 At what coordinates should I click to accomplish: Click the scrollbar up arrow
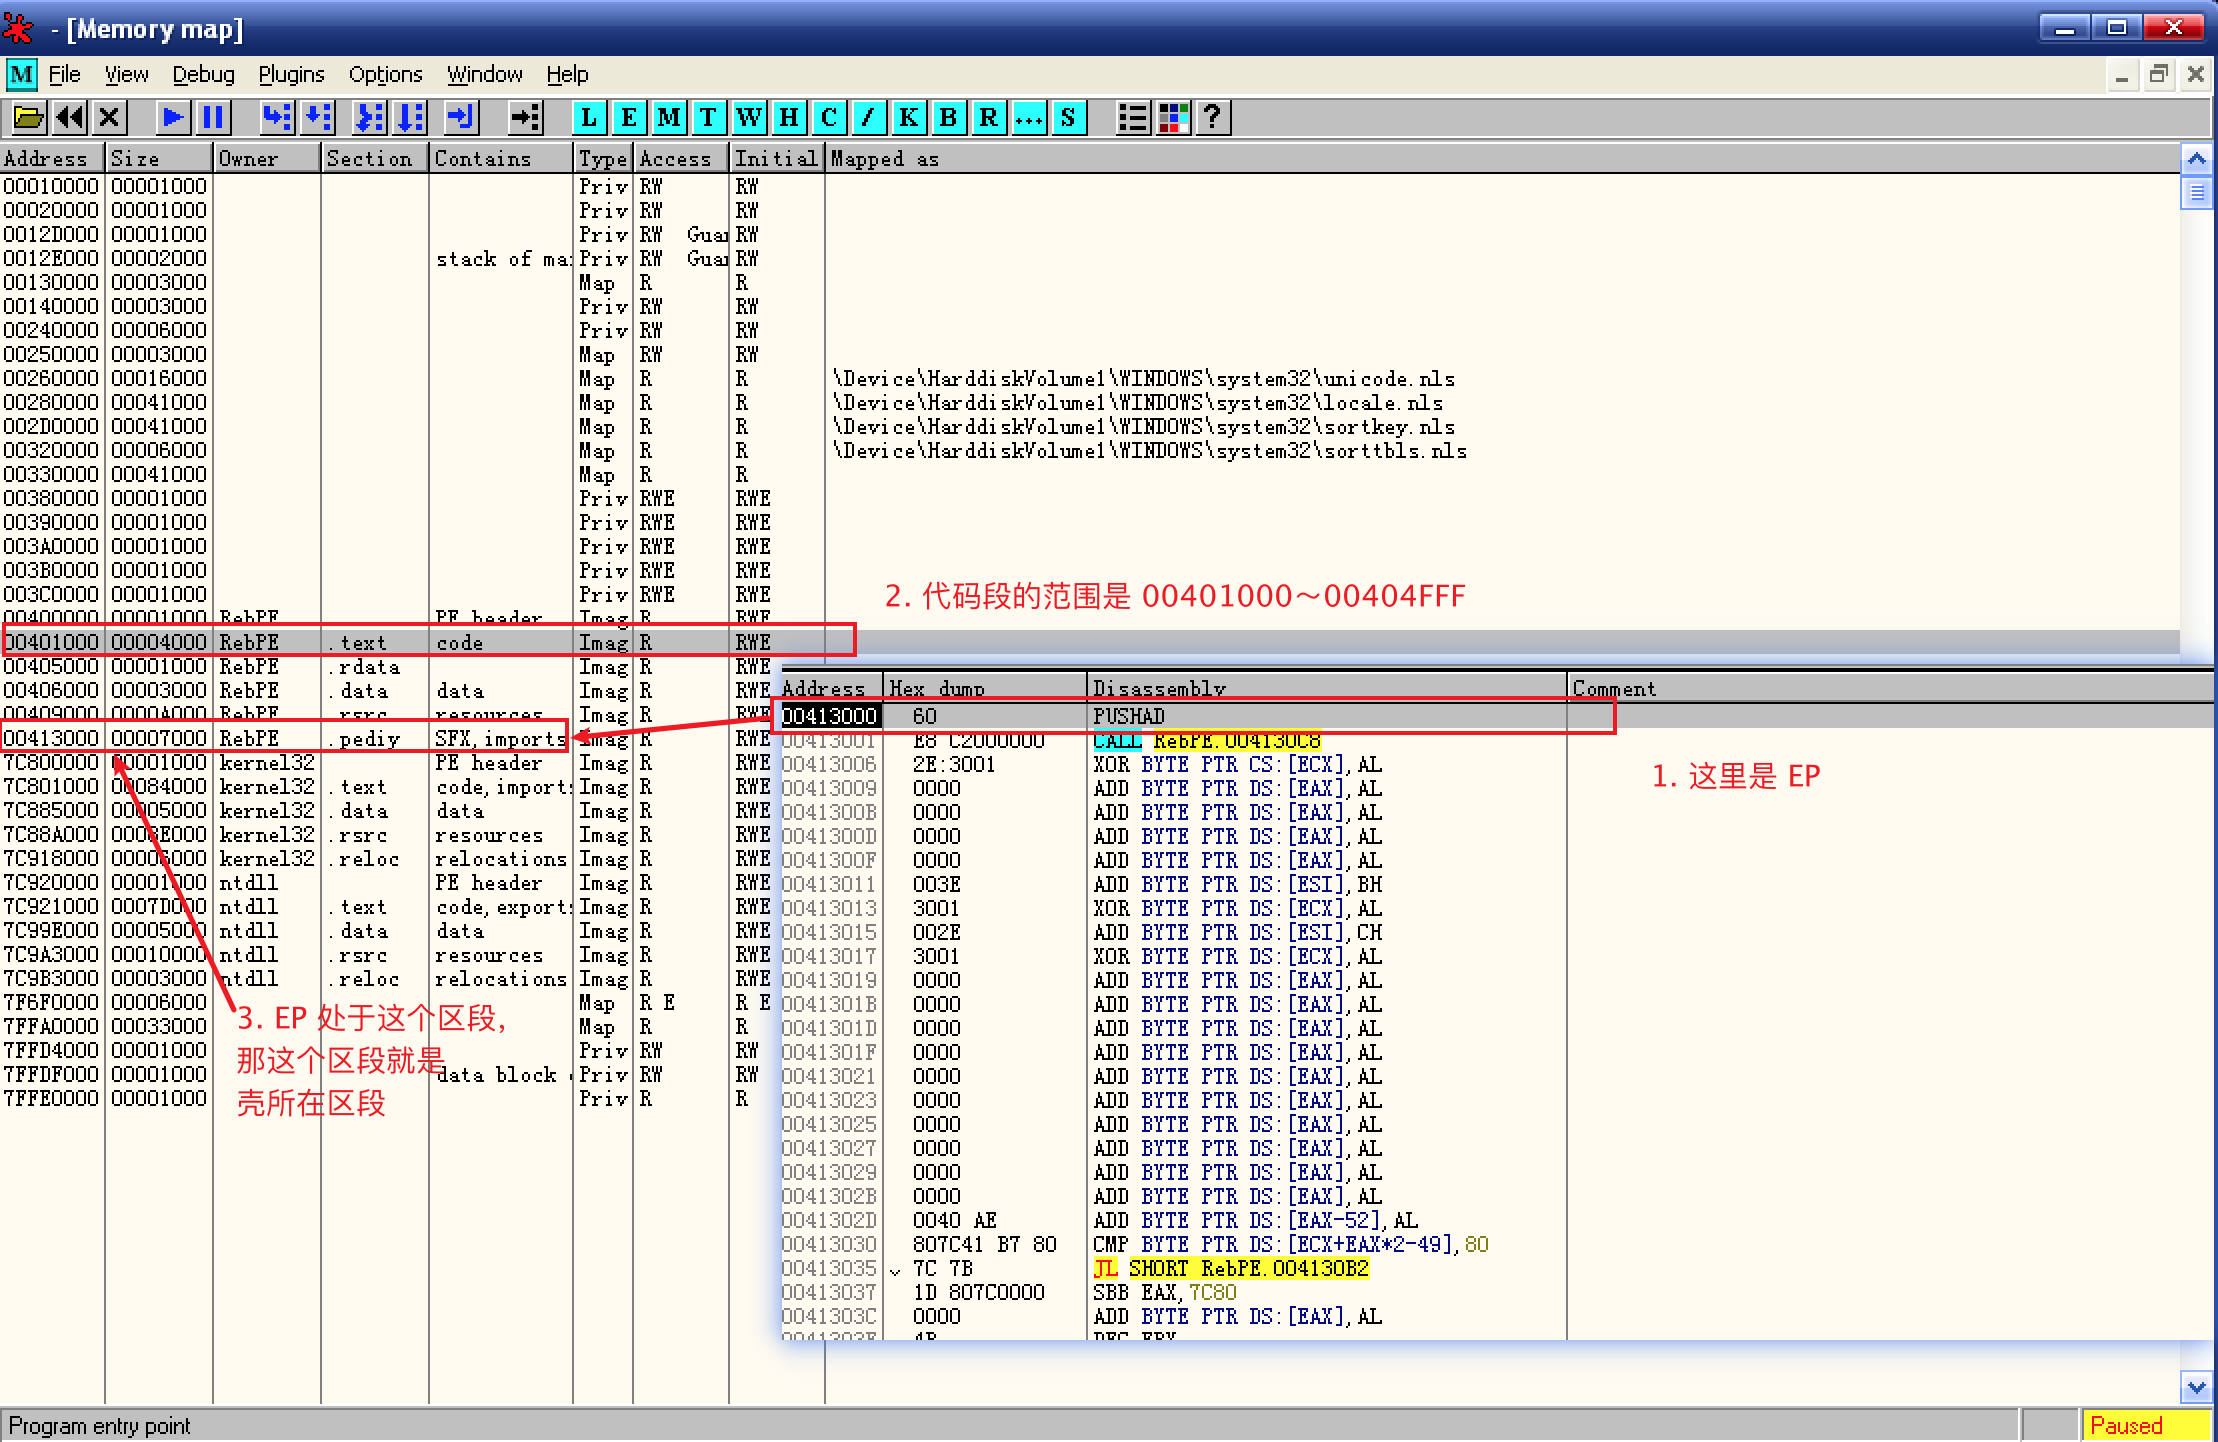pos(2196,159)
